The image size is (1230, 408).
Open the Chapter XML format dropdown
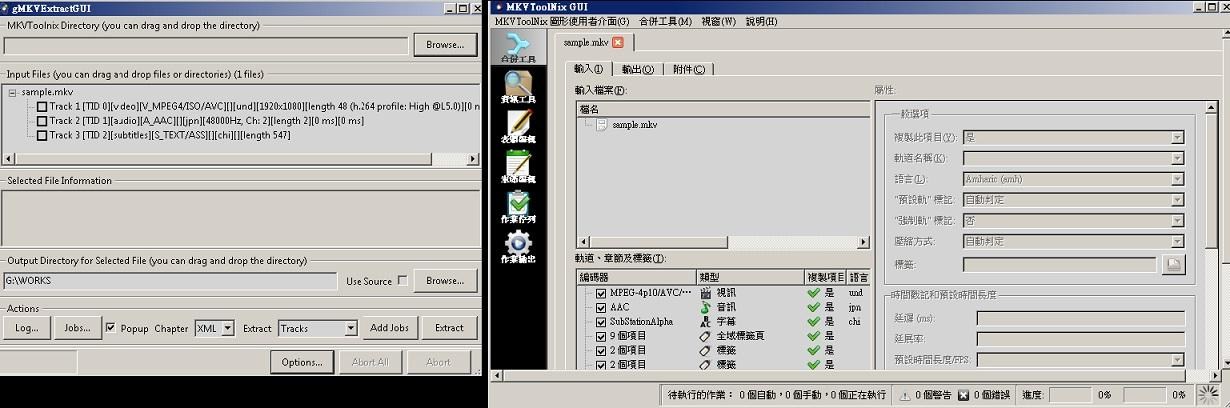228,328
